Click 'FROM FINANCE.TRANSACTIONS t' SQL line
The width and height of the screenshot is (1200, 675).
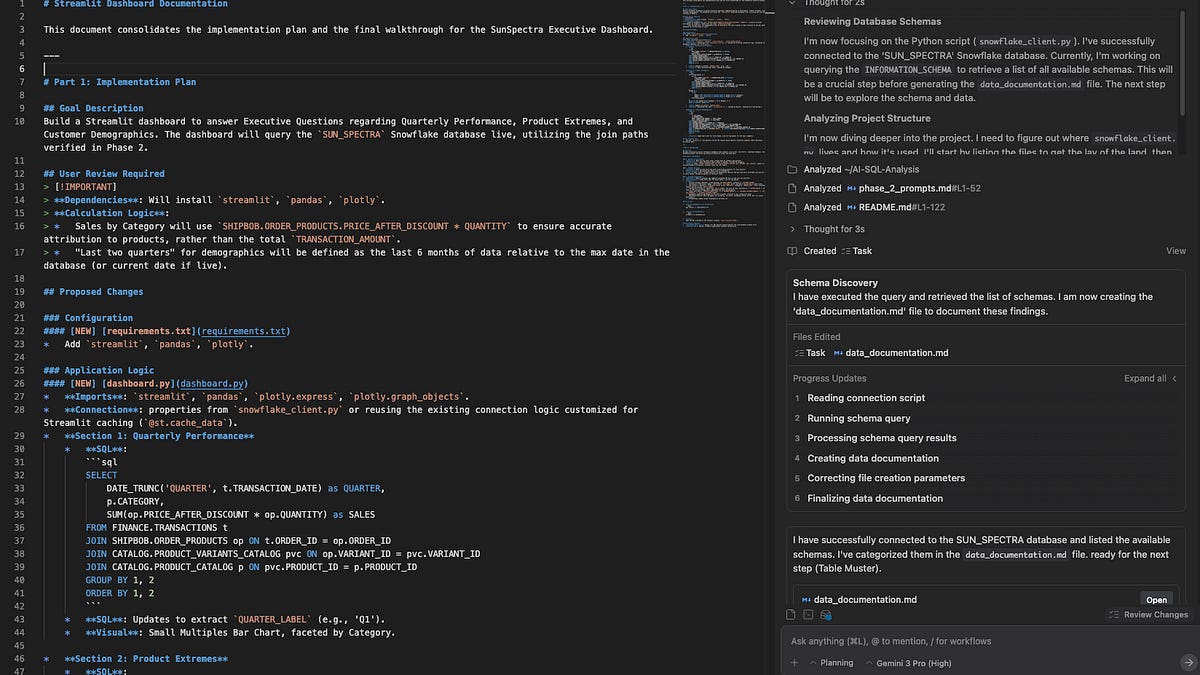157,527
